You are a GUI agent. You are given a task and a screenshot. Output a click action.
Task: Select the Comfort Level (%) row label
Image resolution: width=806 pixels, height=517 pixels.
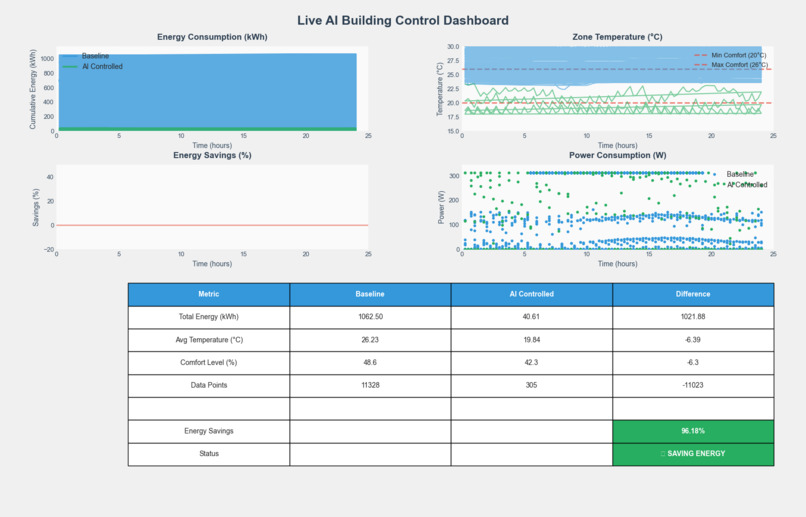pyautogui.click(x=209, y=362)
